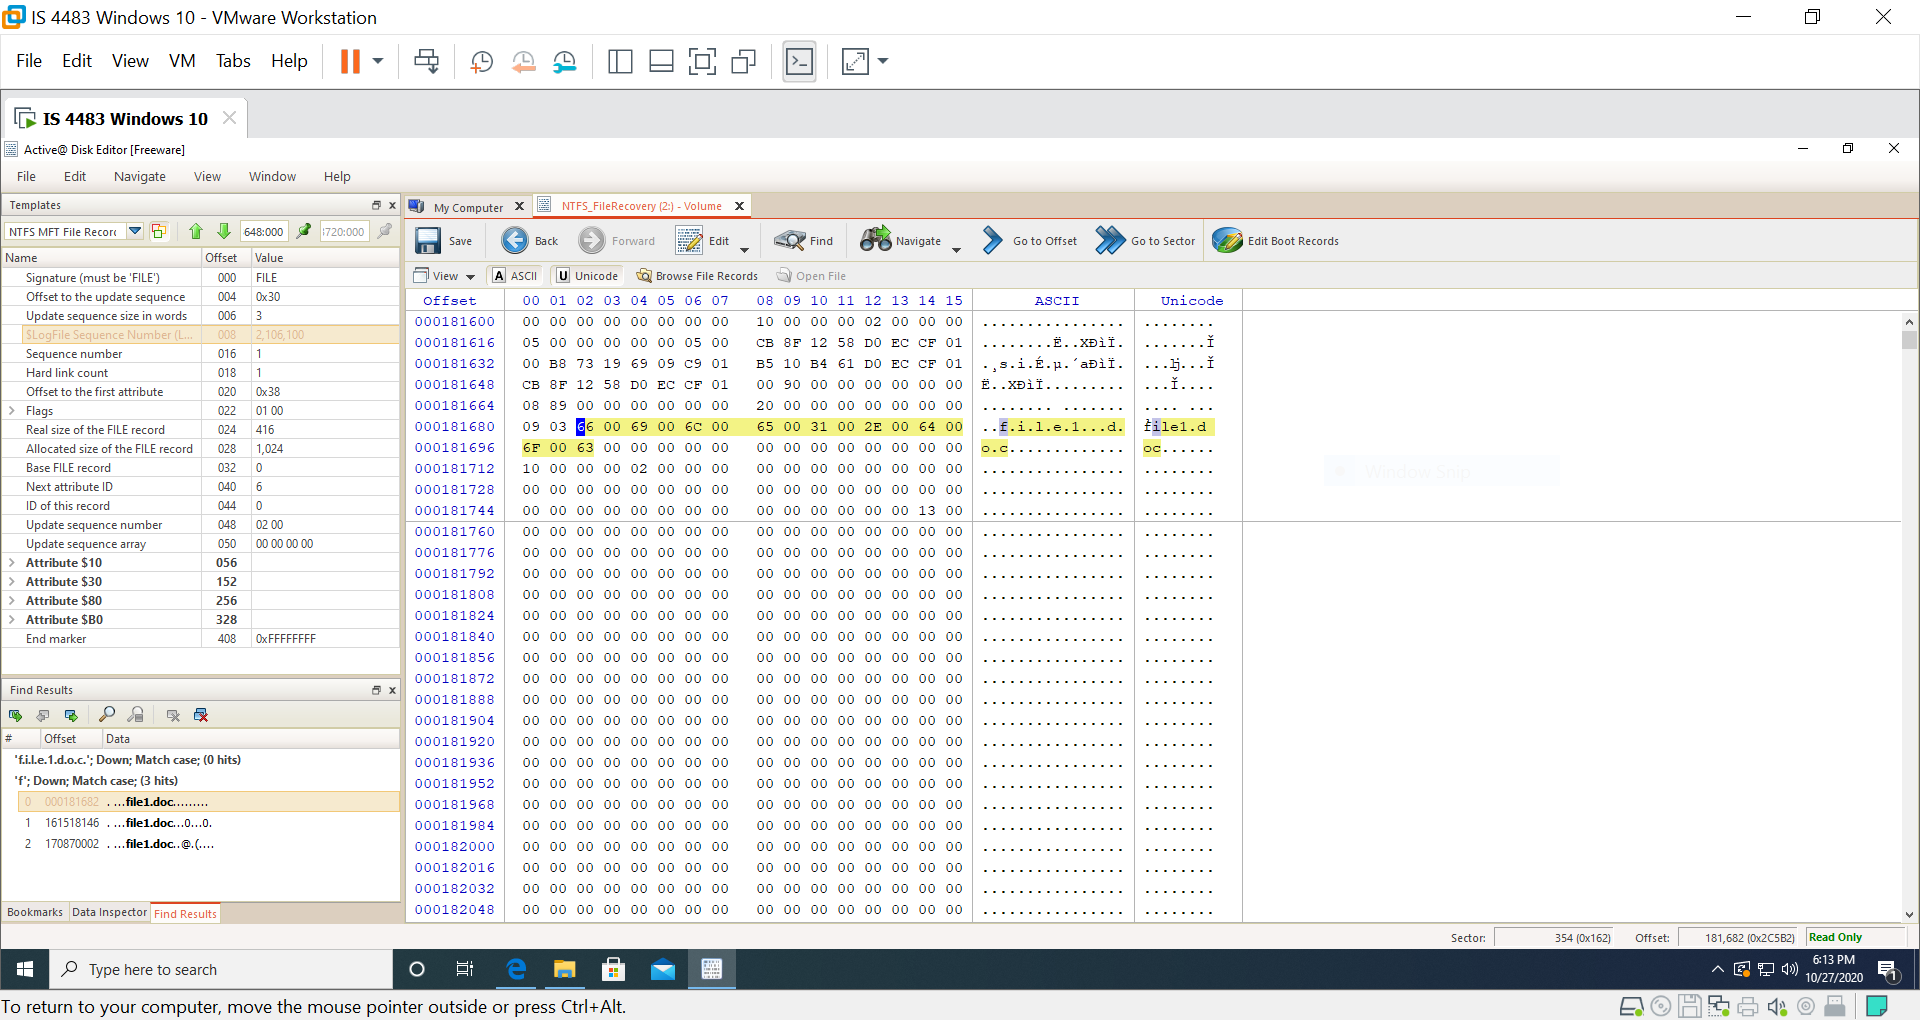1920x1020 pixels.
Task: Expand the Attribute $10 entry
Action: click(x=13, y=562)
